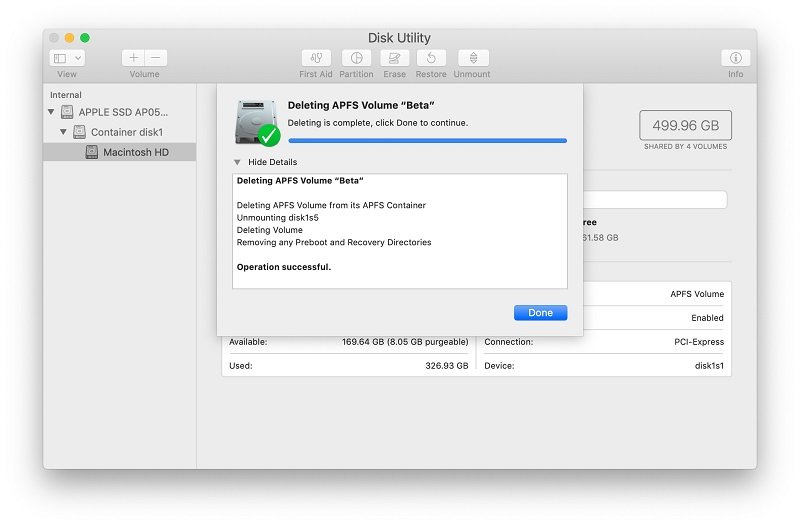Zoom window with the green button
Screen dimensions: 800x526
point(85,38)
